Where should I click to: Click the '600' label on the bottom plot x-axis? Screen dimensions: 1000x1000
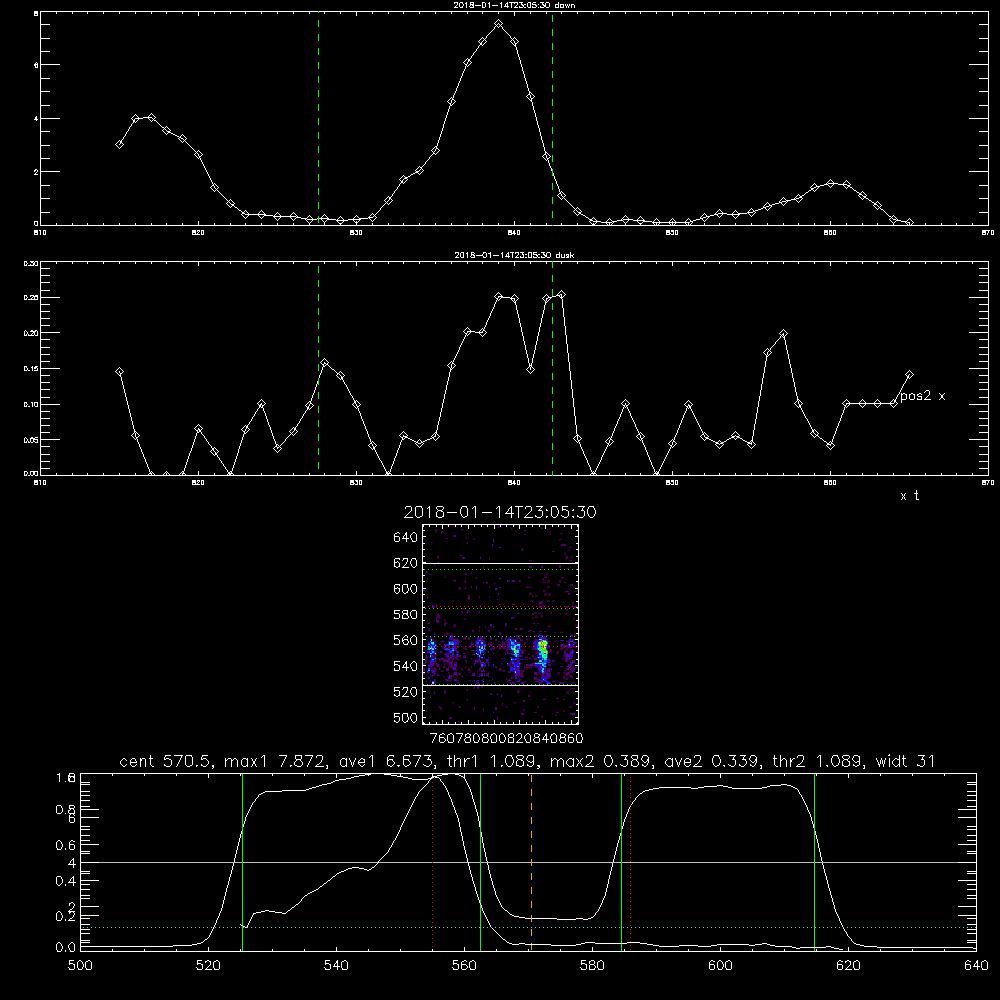pyautogui.click(x=721, y=966)
